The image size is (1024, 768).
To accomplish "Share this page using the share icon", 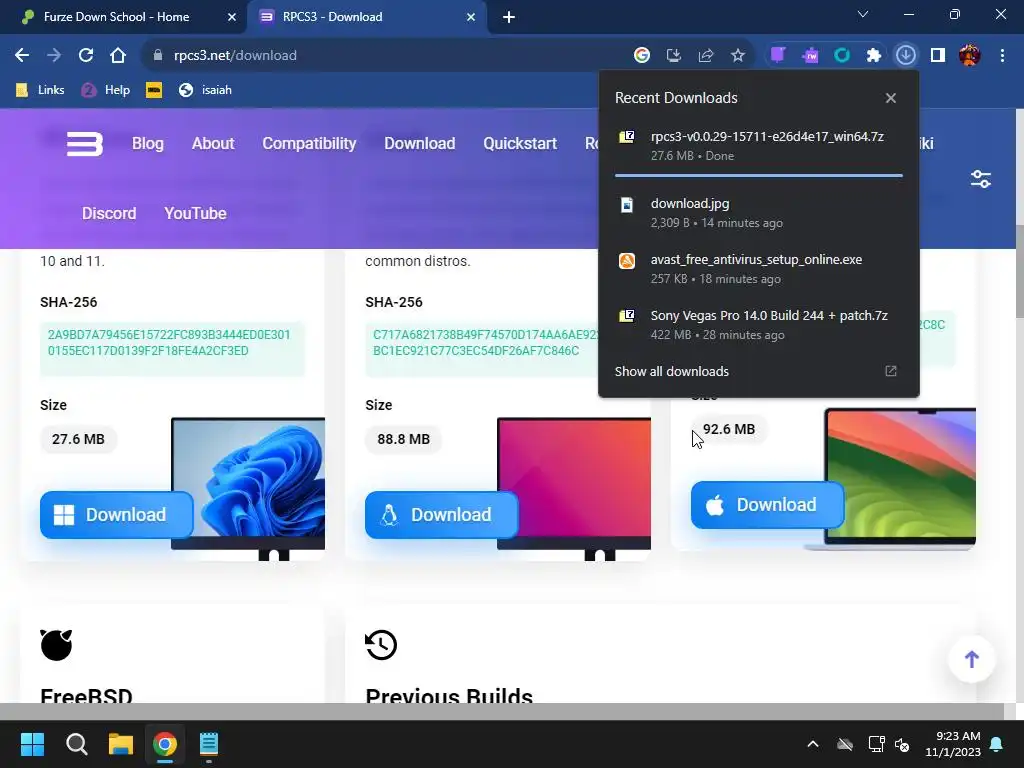I will (705, 56).
